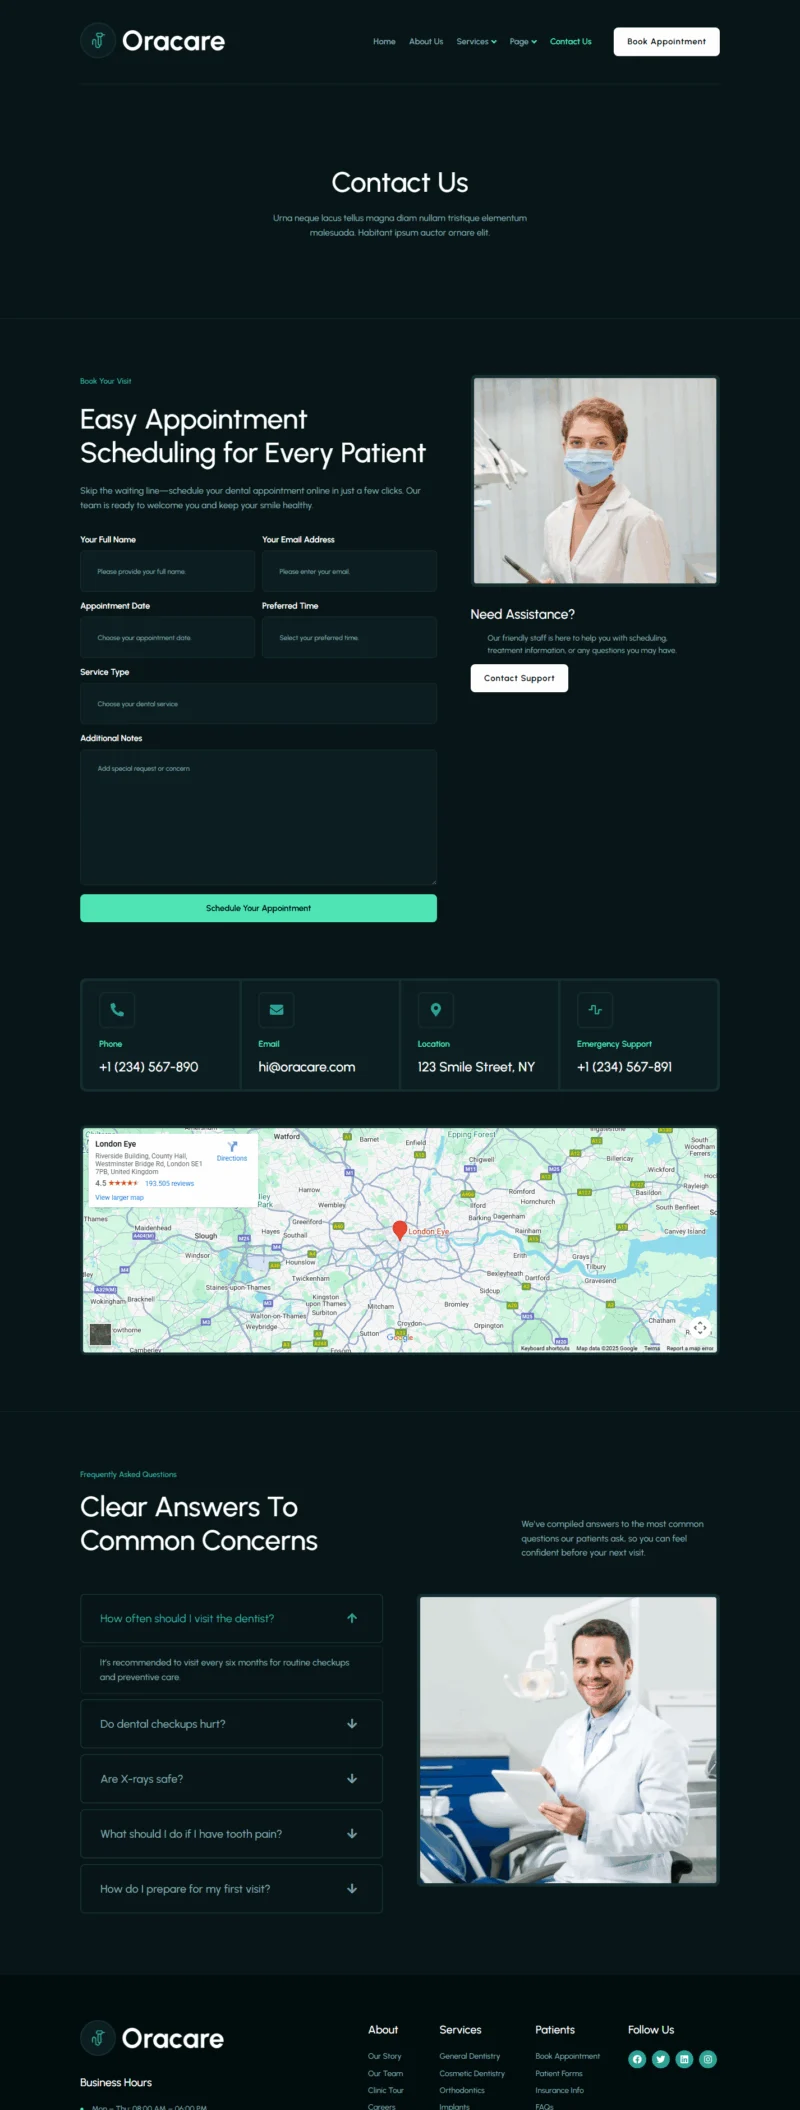Open the LinkedIn icon under Follow Us
This screenshot has height=2110, width=800.
pos(684,2059)
